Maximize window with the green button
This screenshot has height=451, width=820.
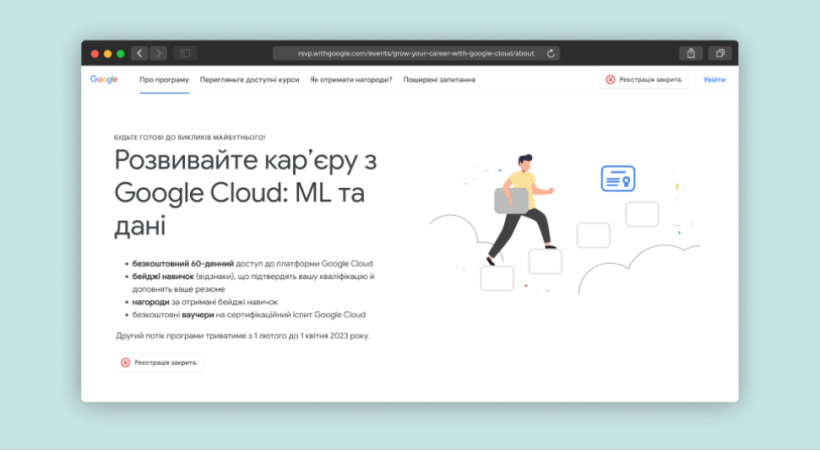121,54
